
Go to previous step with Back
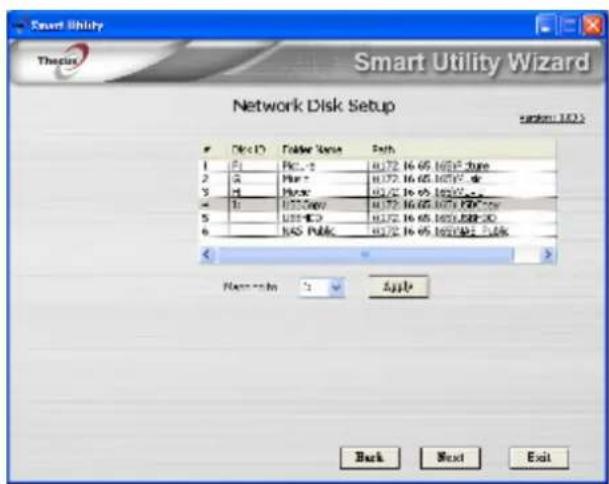point(370,458)
